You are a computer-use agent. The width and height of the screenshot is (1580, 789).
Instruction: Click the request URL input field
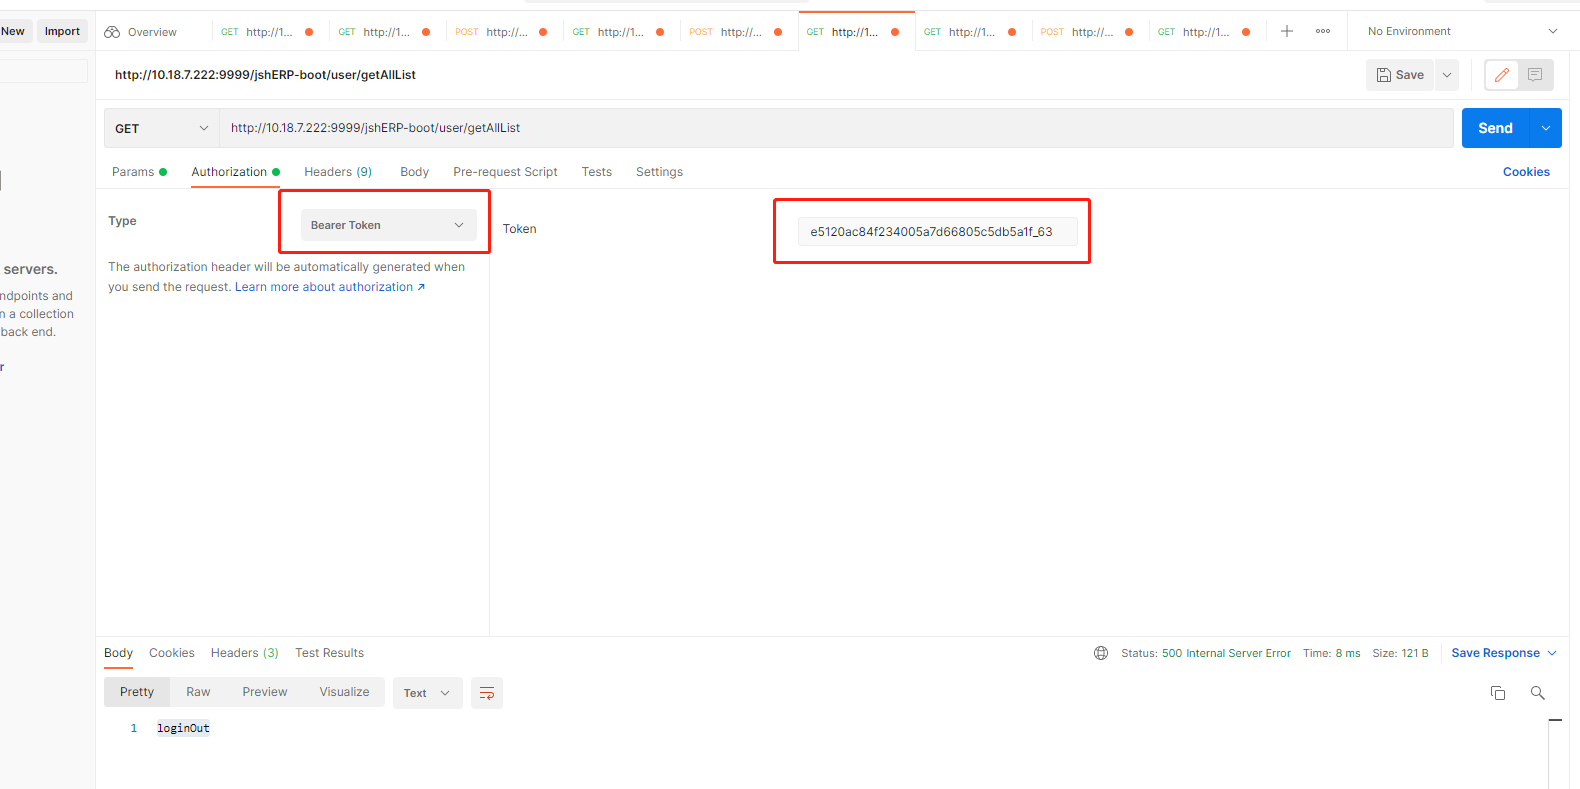pyautogui.click(x=836, y=128)
